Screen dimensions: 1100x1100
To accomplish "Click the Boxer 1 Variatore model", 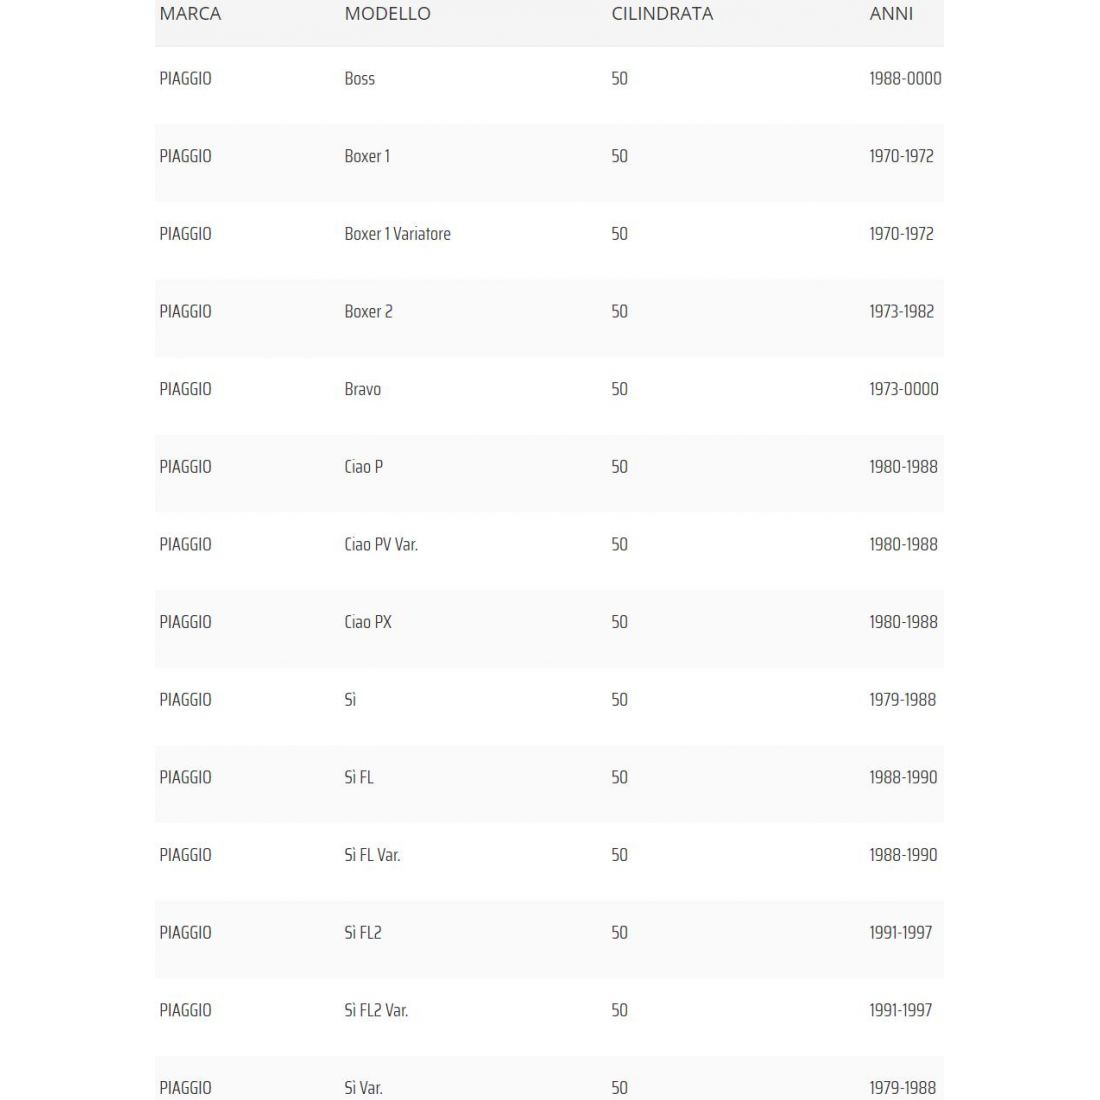I will [x=397, y=234].
